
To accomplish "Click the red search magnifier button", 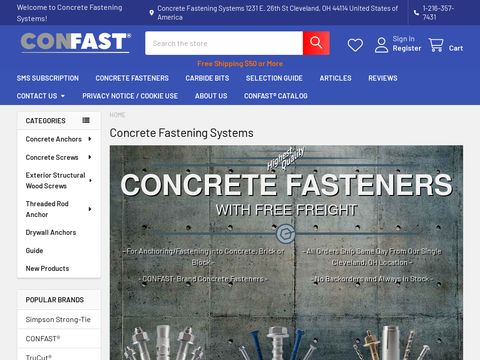I will click(x=316, y=43).
